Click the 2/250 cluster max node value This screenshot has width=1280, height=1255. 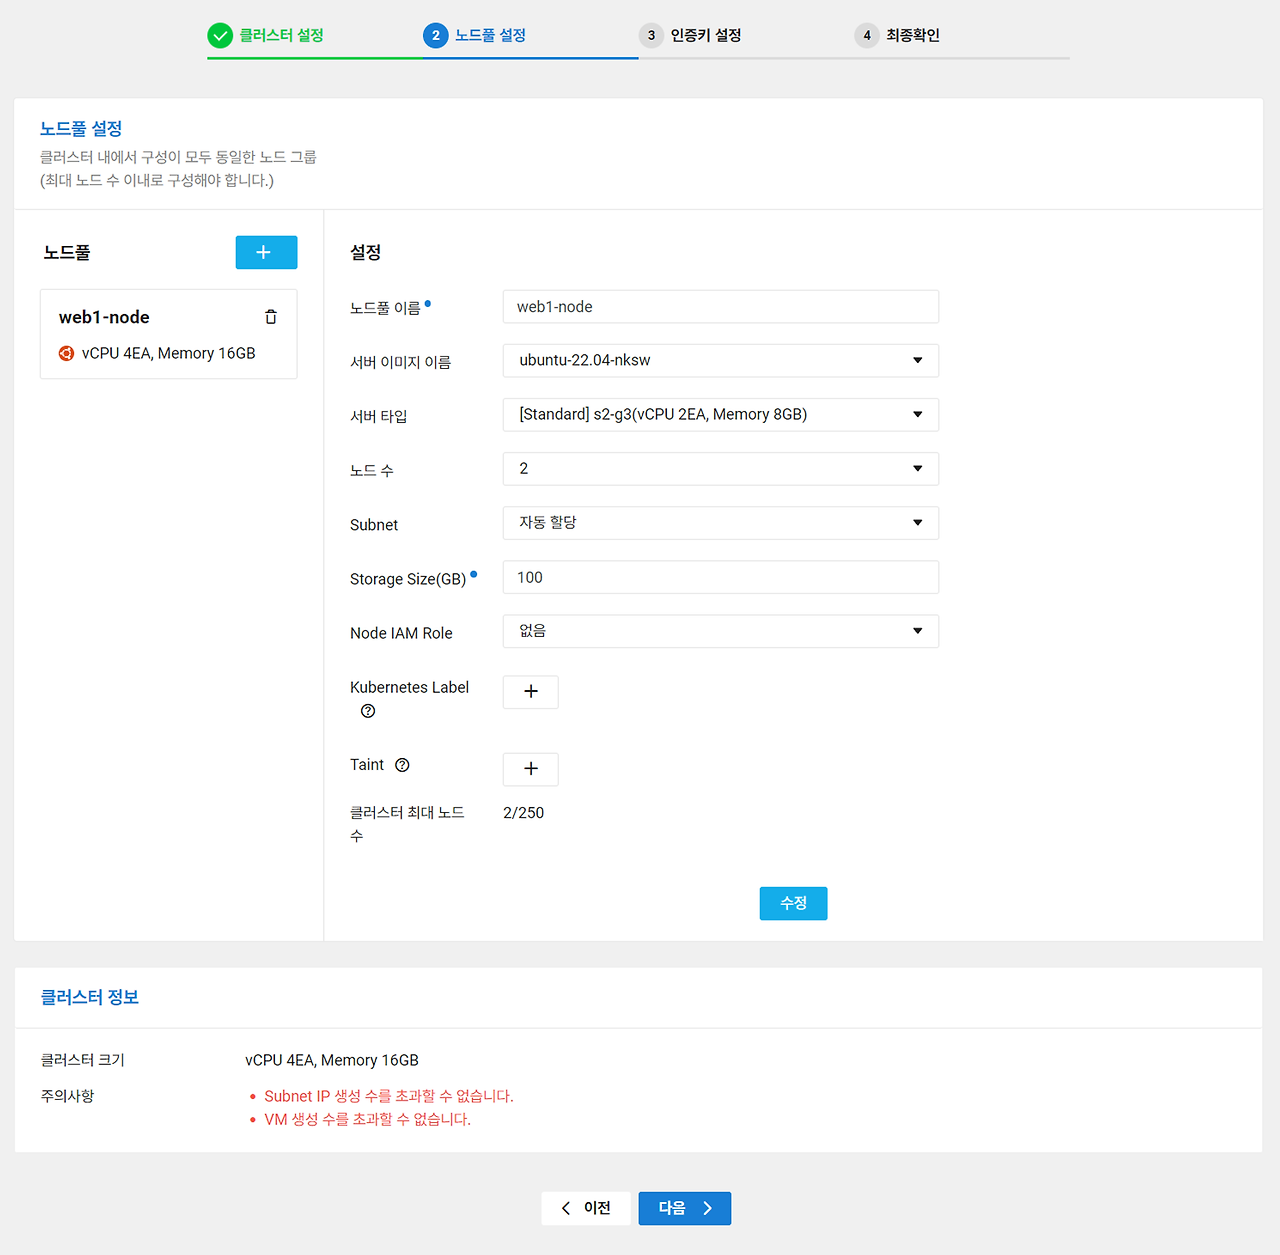[x=524, y=813]
